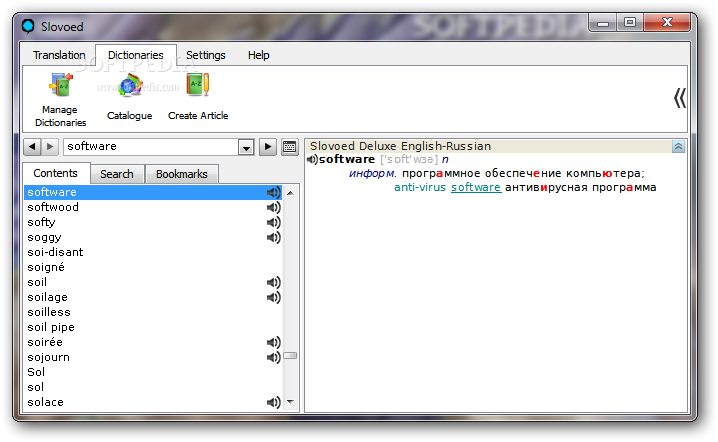Click the software search input field

click(151, 147)
